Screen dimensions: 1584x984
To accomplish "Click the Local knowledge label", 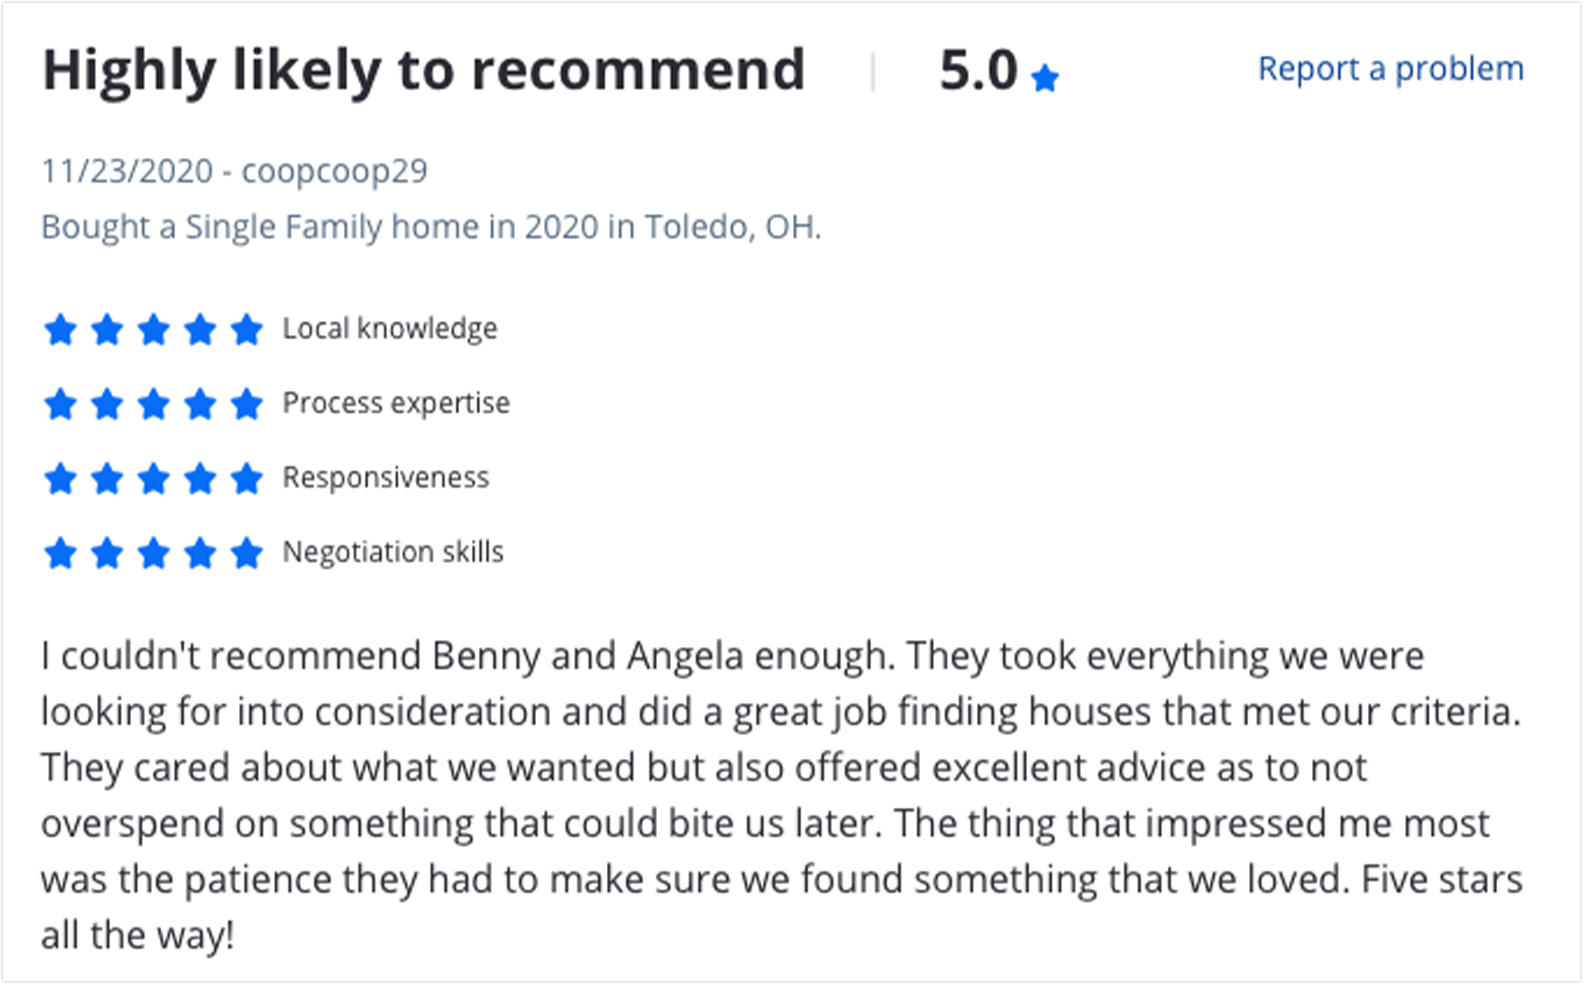I will pyautogui.click(x=390, y=329).
